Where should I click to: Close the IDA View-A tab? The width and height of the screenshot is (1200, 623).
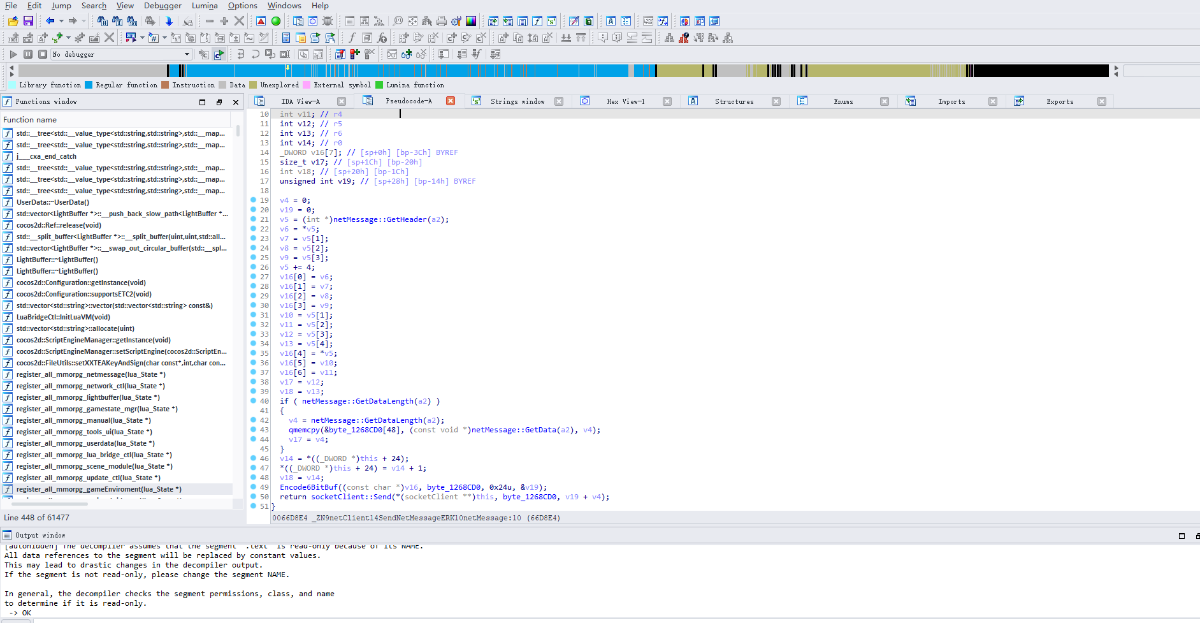click(x=341, y=101)
